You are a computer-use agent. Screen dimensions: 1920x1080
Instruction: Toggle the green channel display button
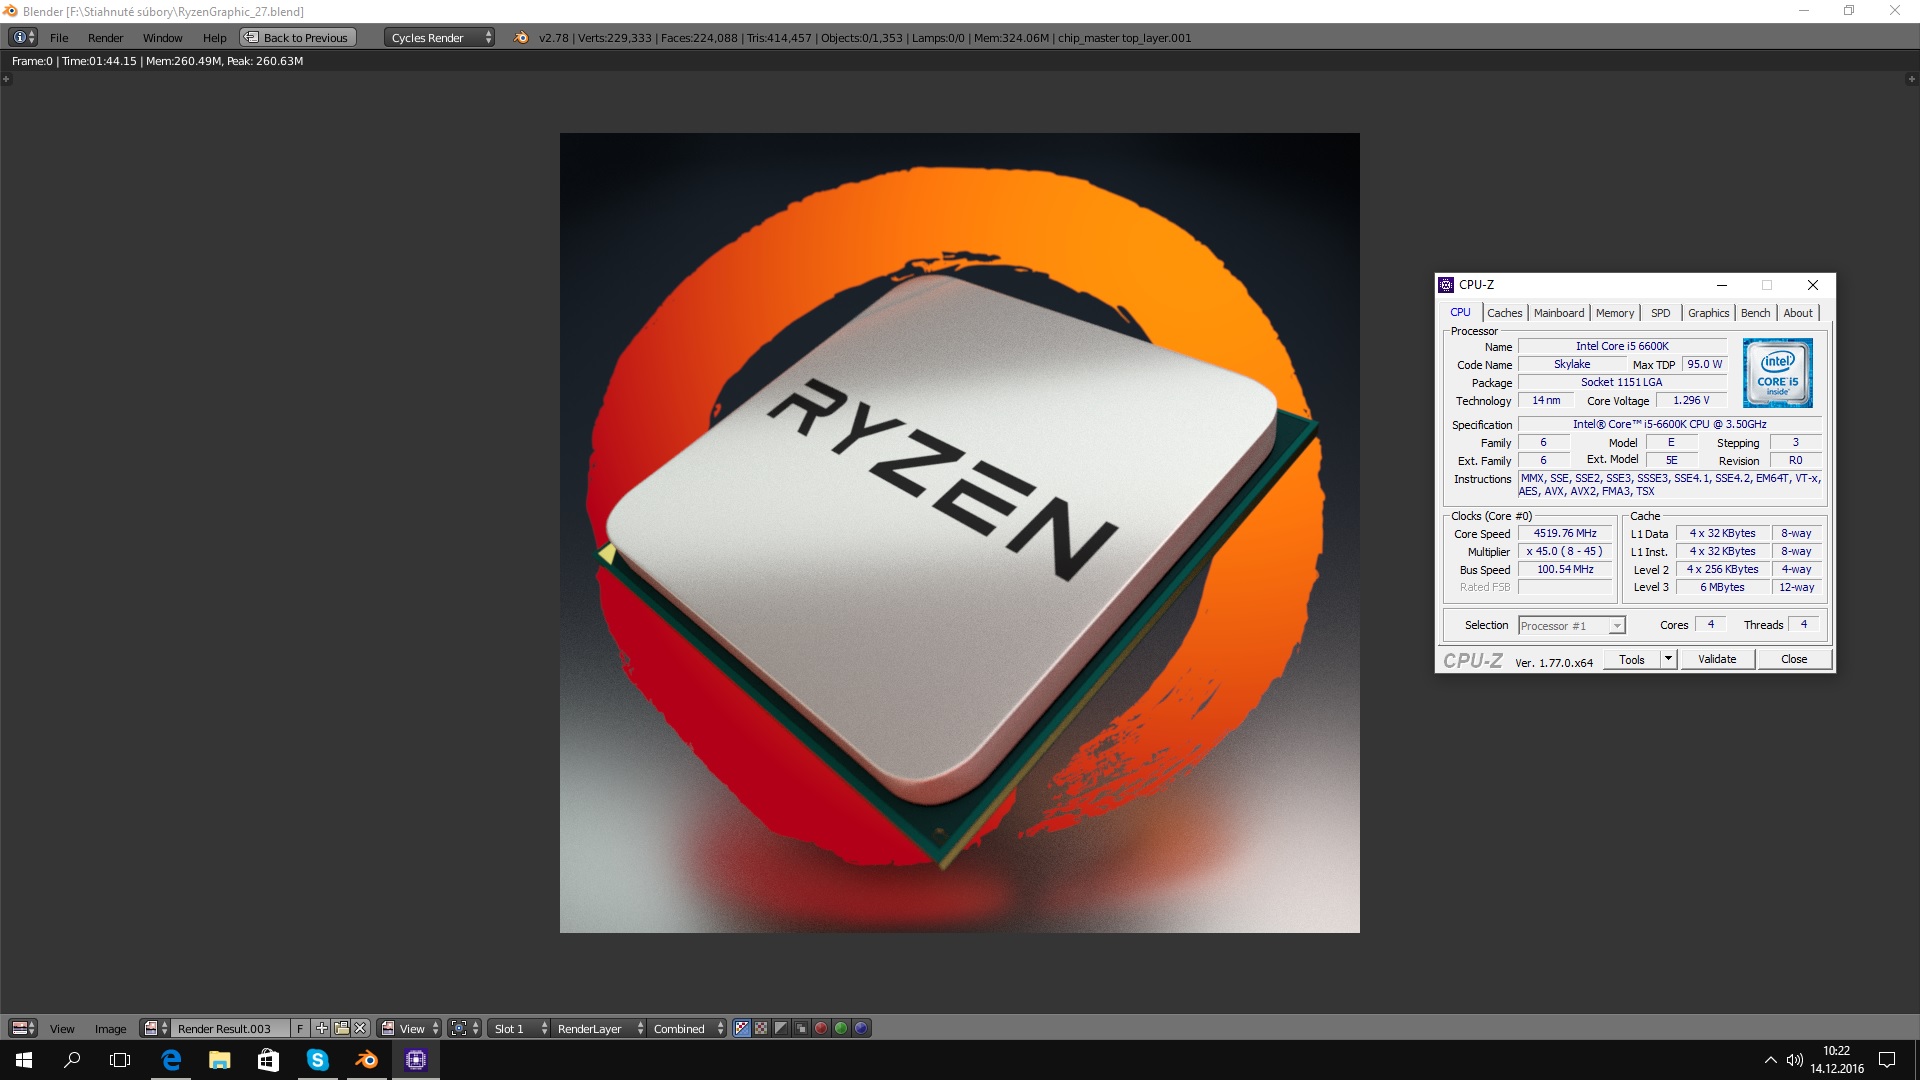(841, 1028)
